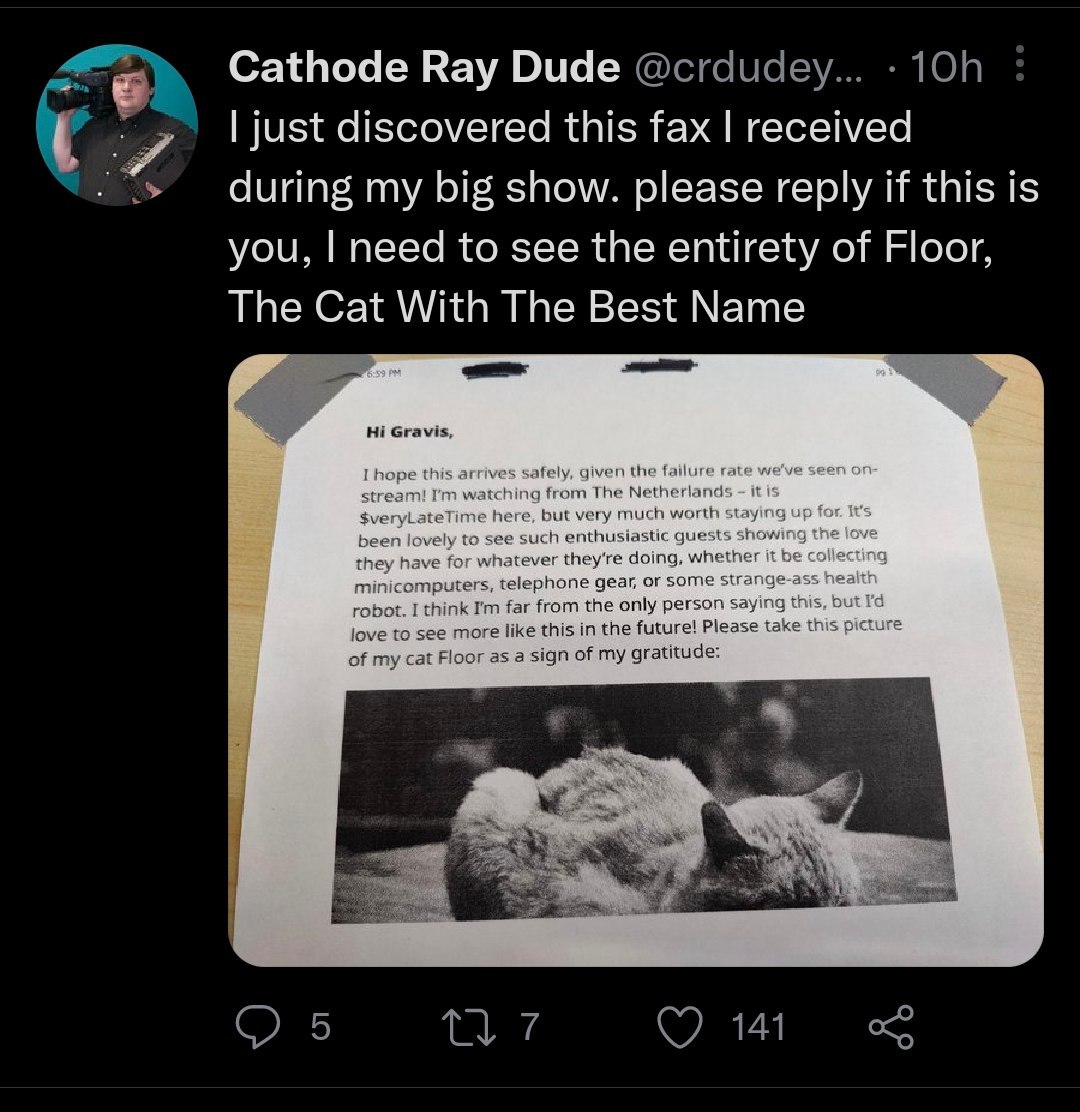Click the fax's paragraph mentioning The Netherlands
The width and height of the screenshot is (1080, 1112).
pyautogui.click(x=620, y=562)
